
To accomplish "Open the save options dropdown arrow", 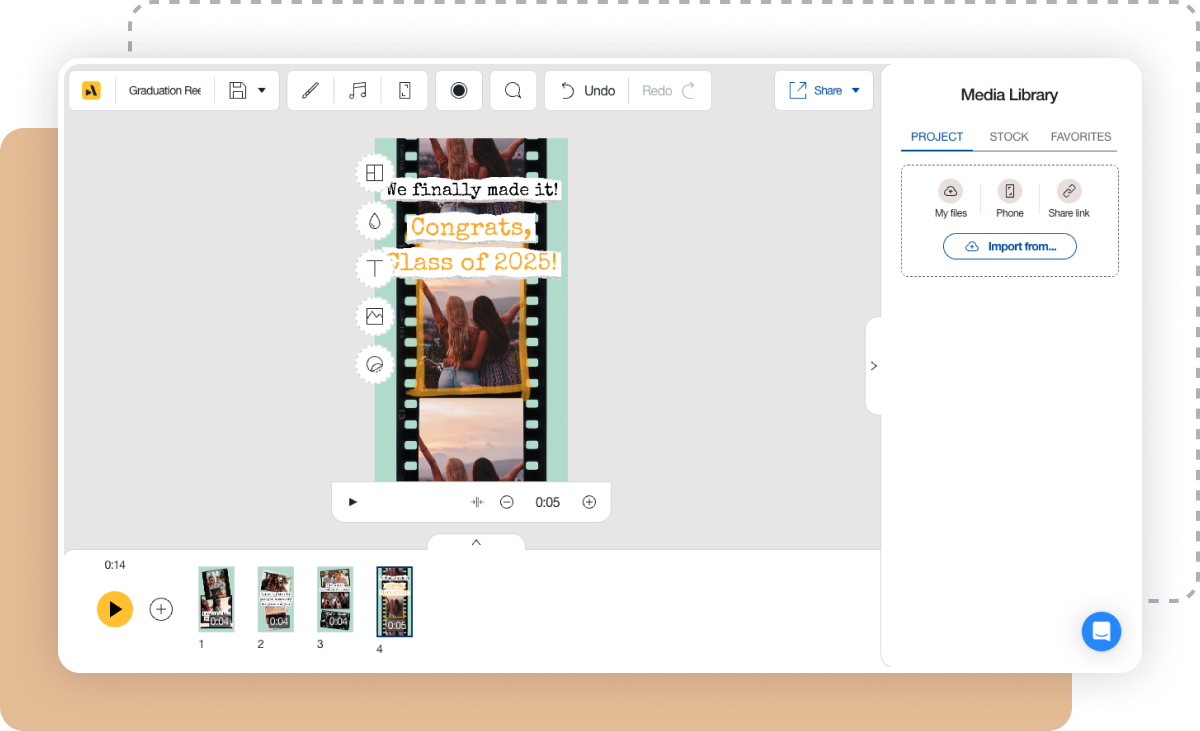I will point(262,90).
